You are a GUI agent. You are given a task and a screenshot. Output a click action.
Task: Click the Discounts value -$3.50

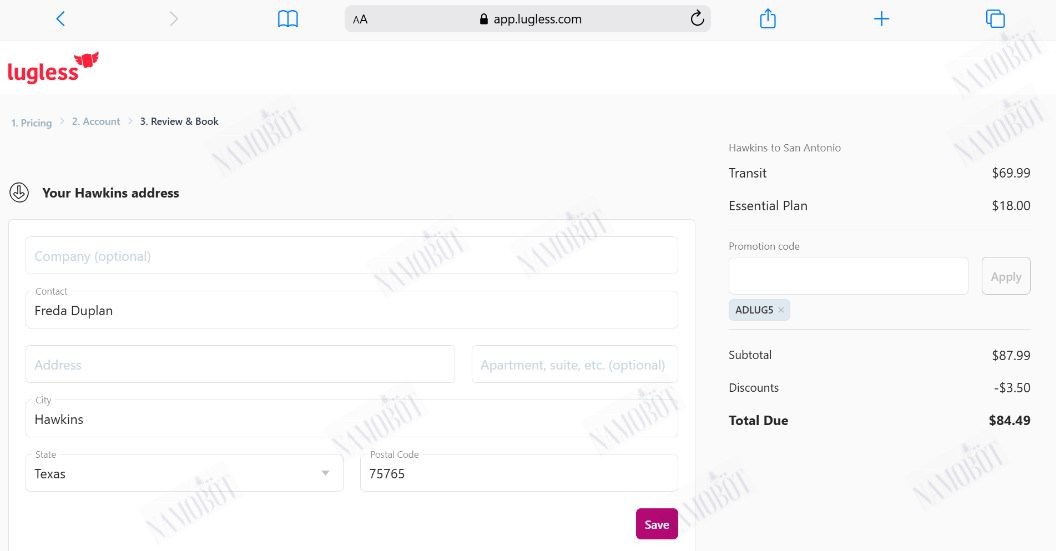pyautogui.click(x=1012, y=388)
